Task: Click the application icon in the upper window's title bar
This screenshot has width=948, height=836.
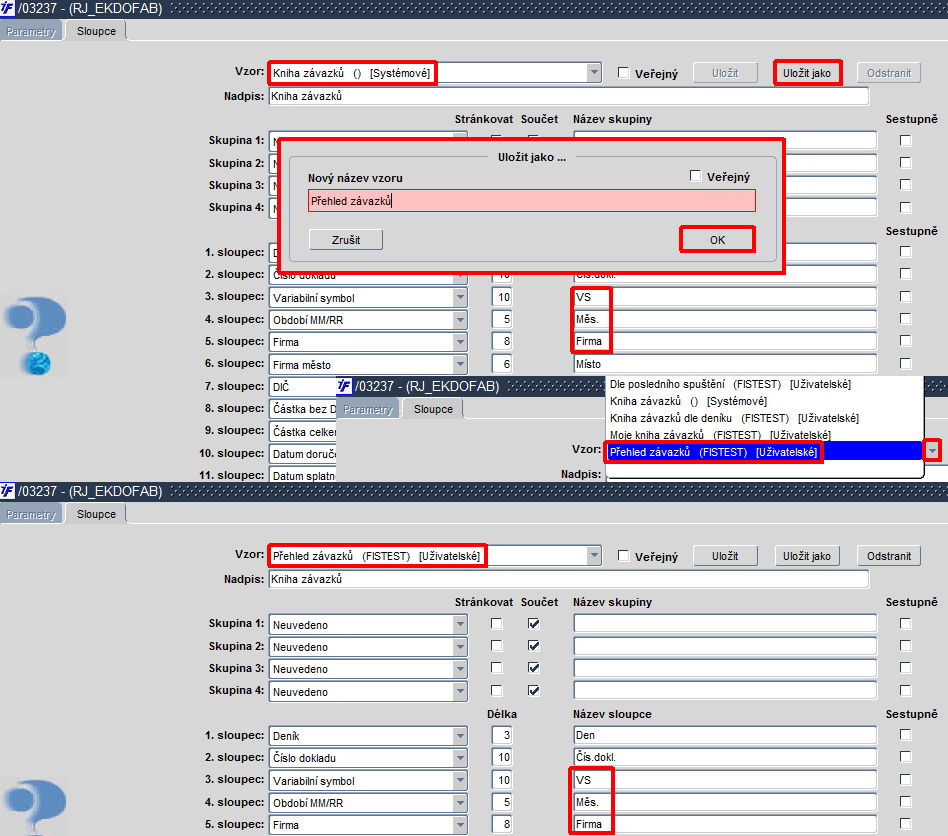Action: [x=7, y=8]
